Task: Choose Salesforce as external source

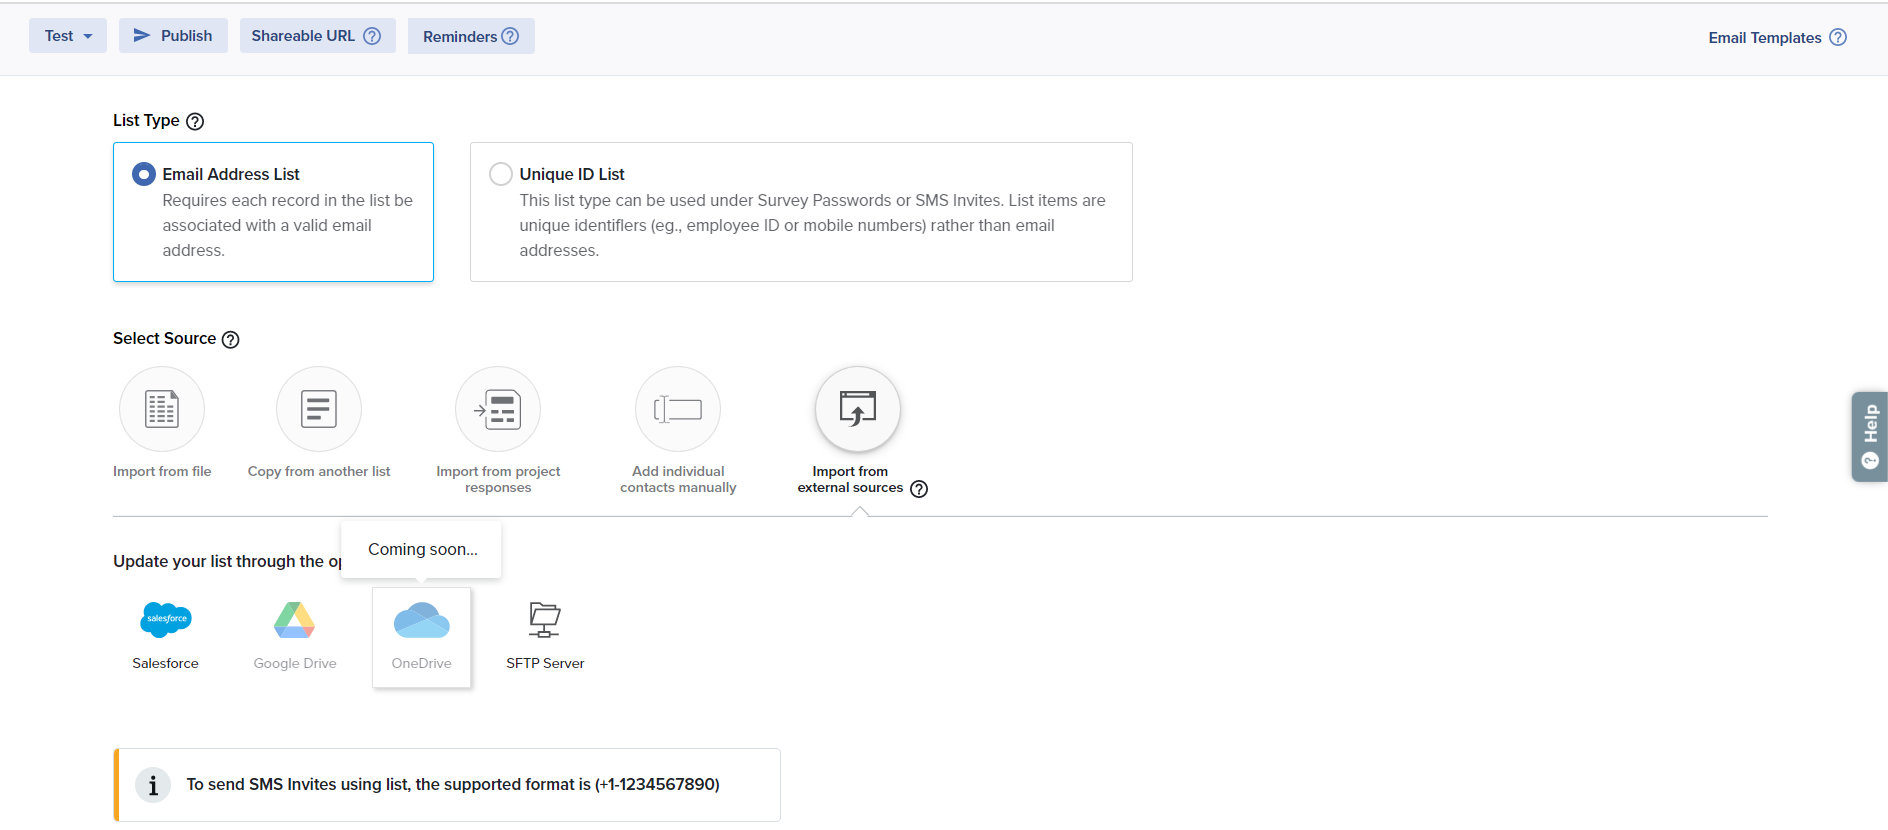Action: (x=166, y=621)
